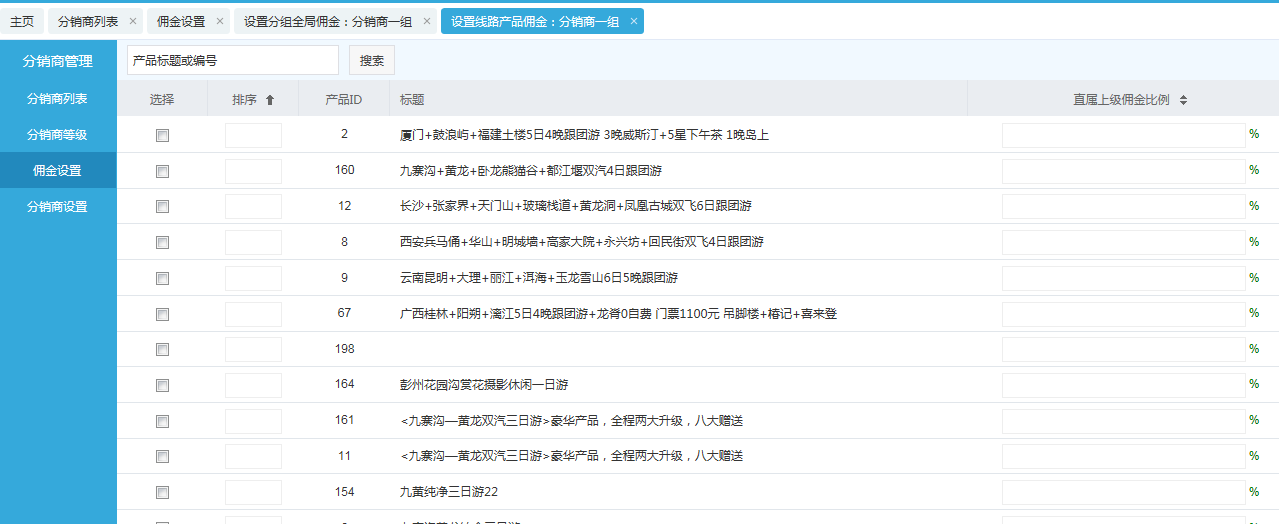The width and height of the screenshot is (1279, 524).
Task: Close the 设置分组全局佣金 tab
Action: coord(427,21)
